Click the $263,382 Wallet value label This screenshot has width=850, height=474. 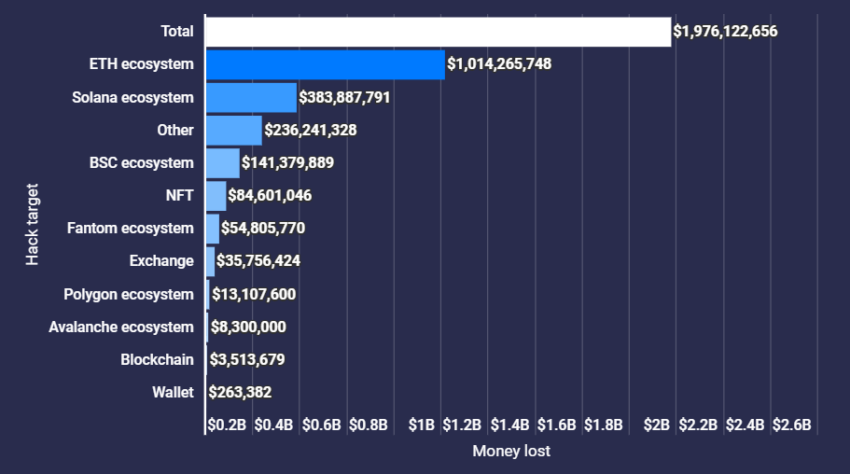[240, 392]
